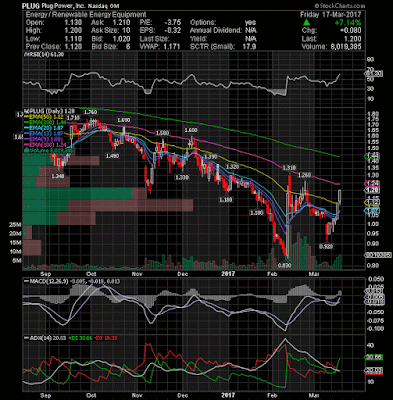Click the Chg value +0.080
This screenshot has width=393, height=400.
click(350, 31)
